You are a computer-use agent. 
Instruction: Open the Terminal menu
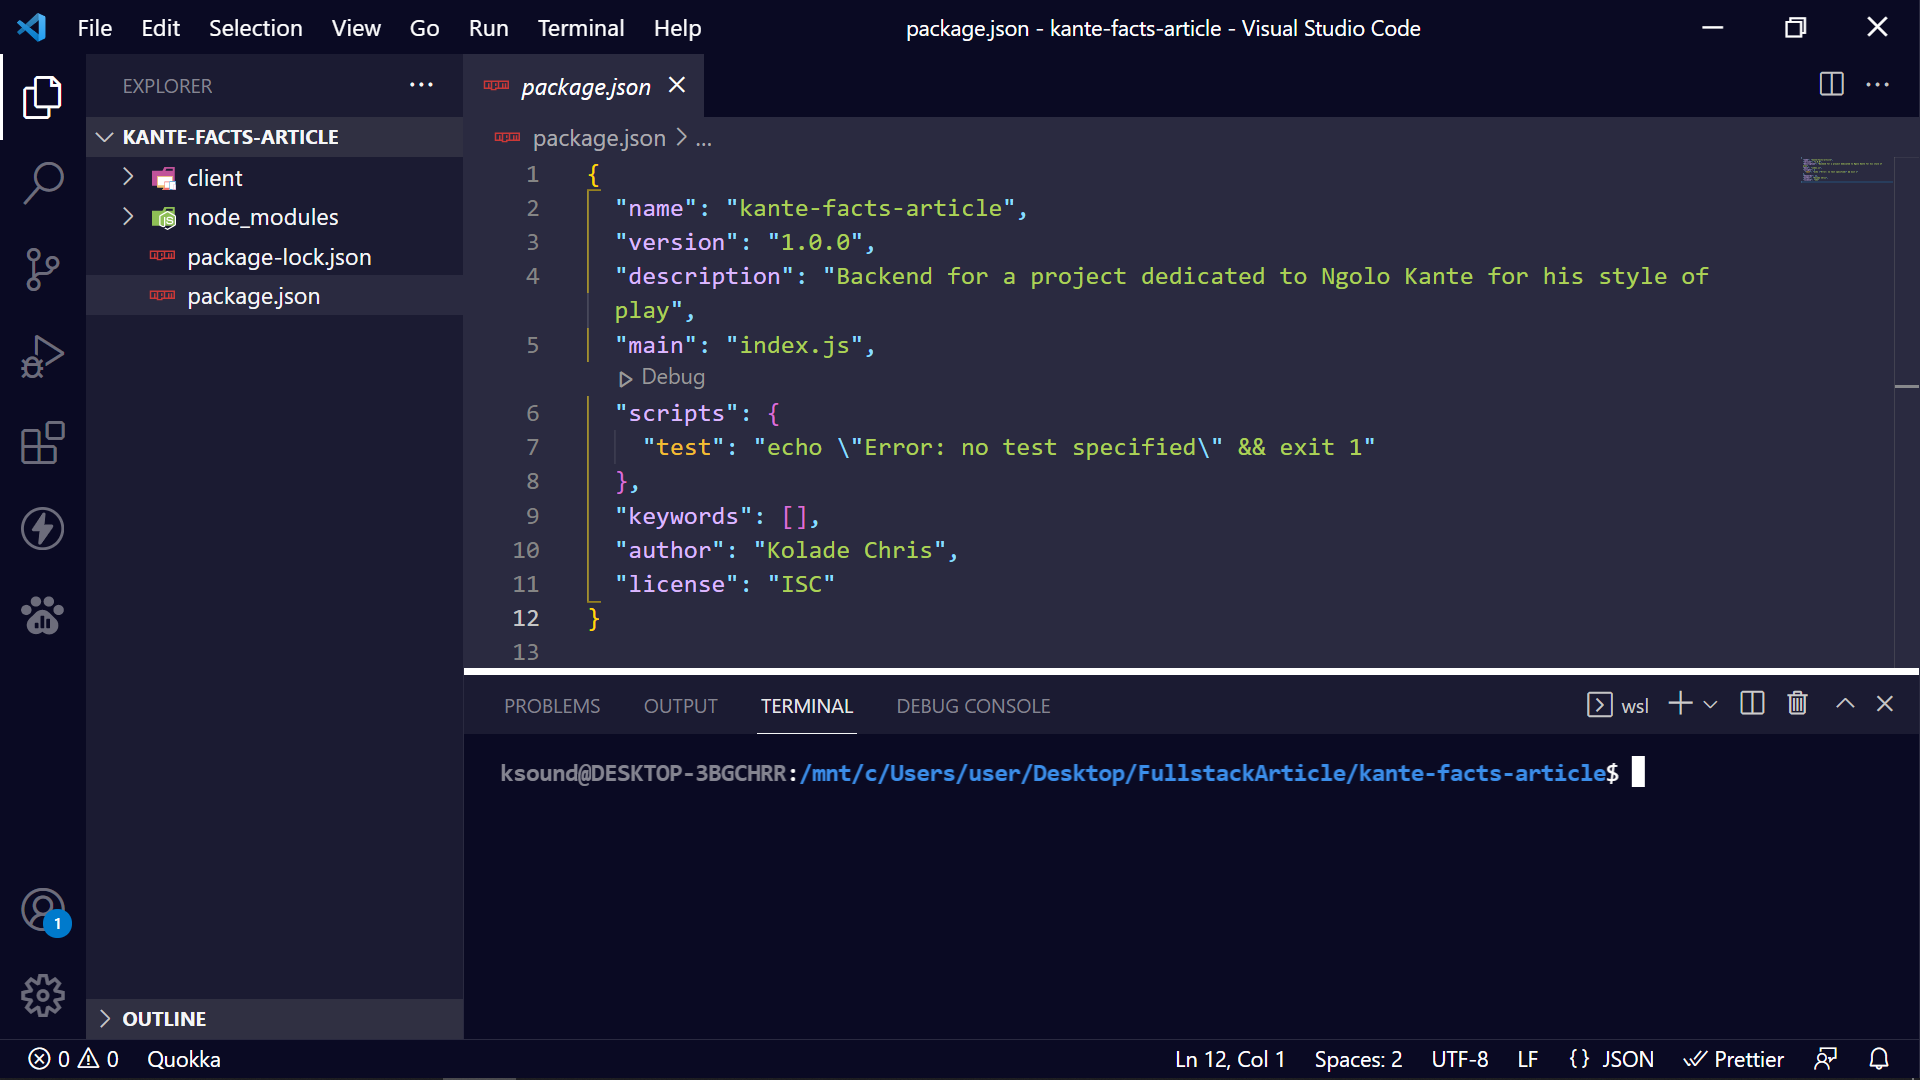[x=580, y=28]
